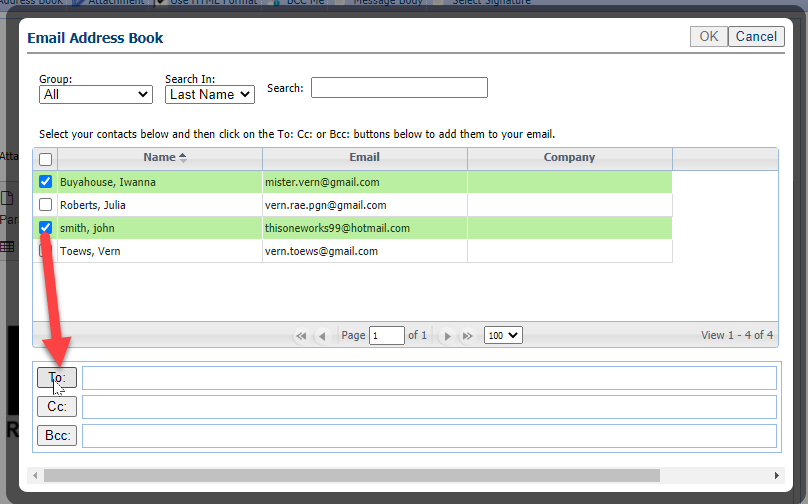Add selected contacts with To: button
Screen dimensions: 808x504
pos(57,378)
